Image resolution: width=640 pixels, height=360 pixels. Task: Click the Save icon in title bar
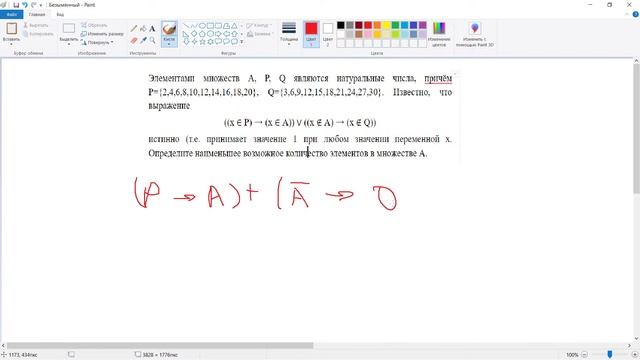coord(16,5)
